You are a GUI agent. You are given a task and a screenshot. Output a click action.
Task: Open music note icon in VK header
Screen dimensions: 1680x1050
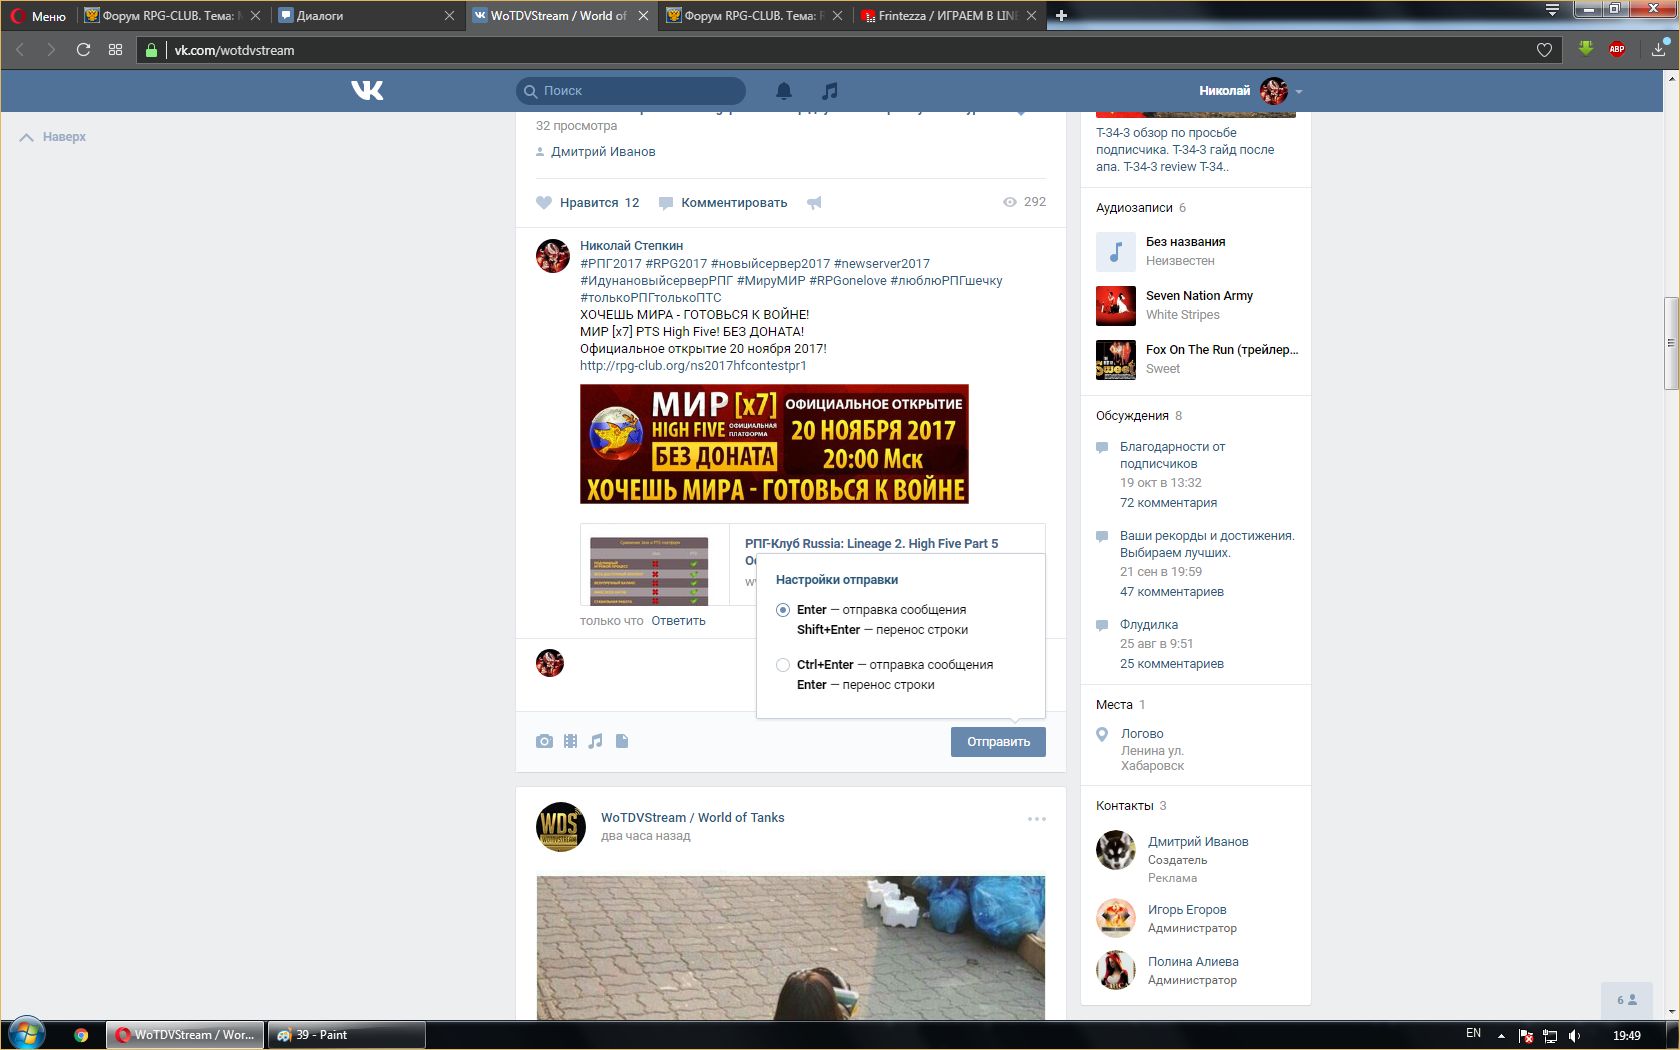(x=829, y=91)
